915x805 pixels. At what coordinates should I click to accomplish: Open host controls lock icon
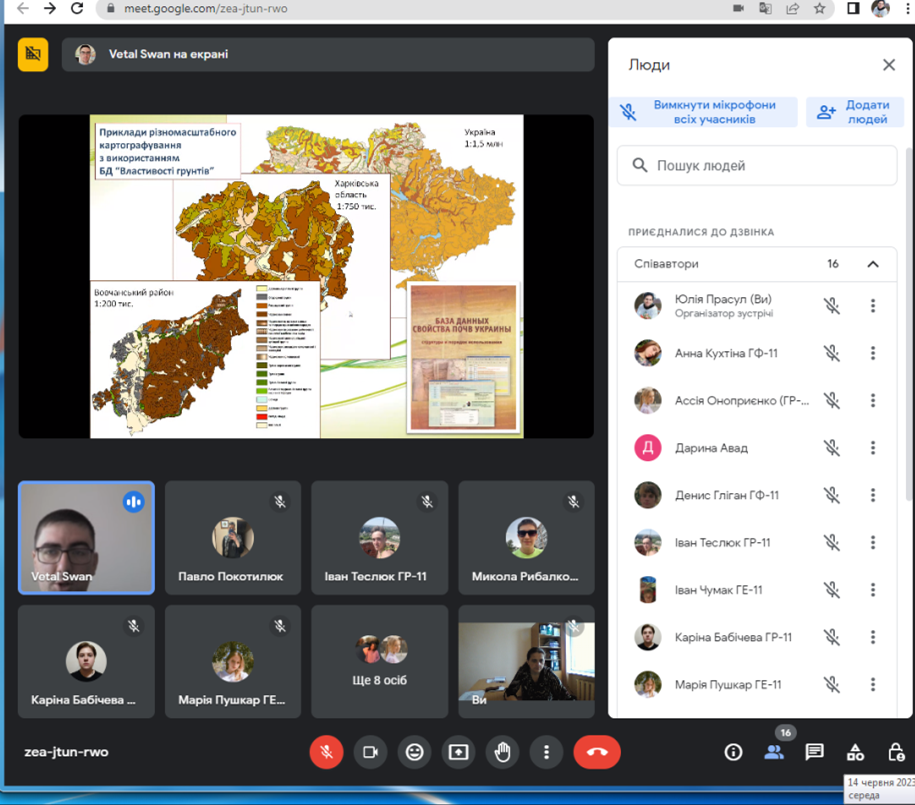pyautogui.click(x=896, y=752)
